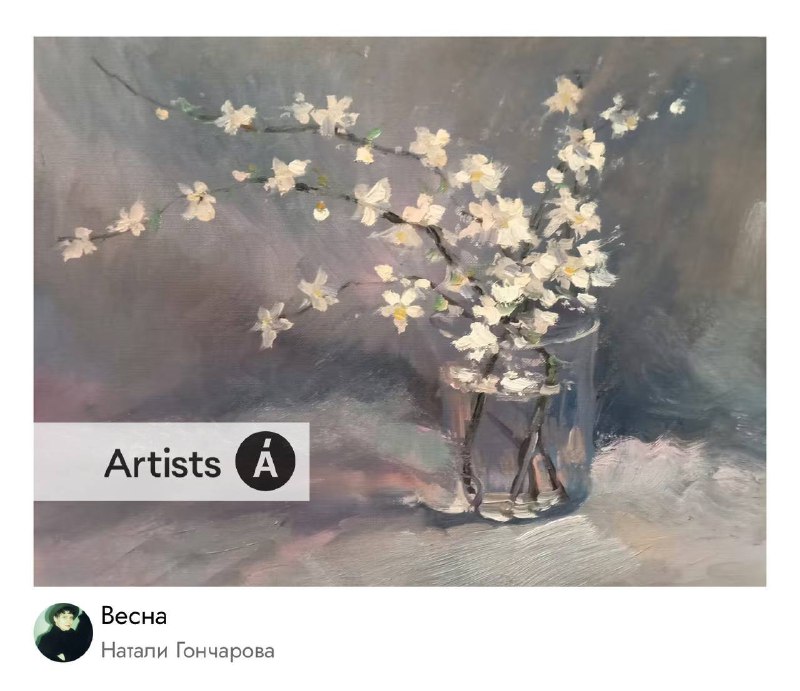The width and height of the screenshot is (800, 691).
Task: Open the spring blossom painting image
Action: (400, 311)
